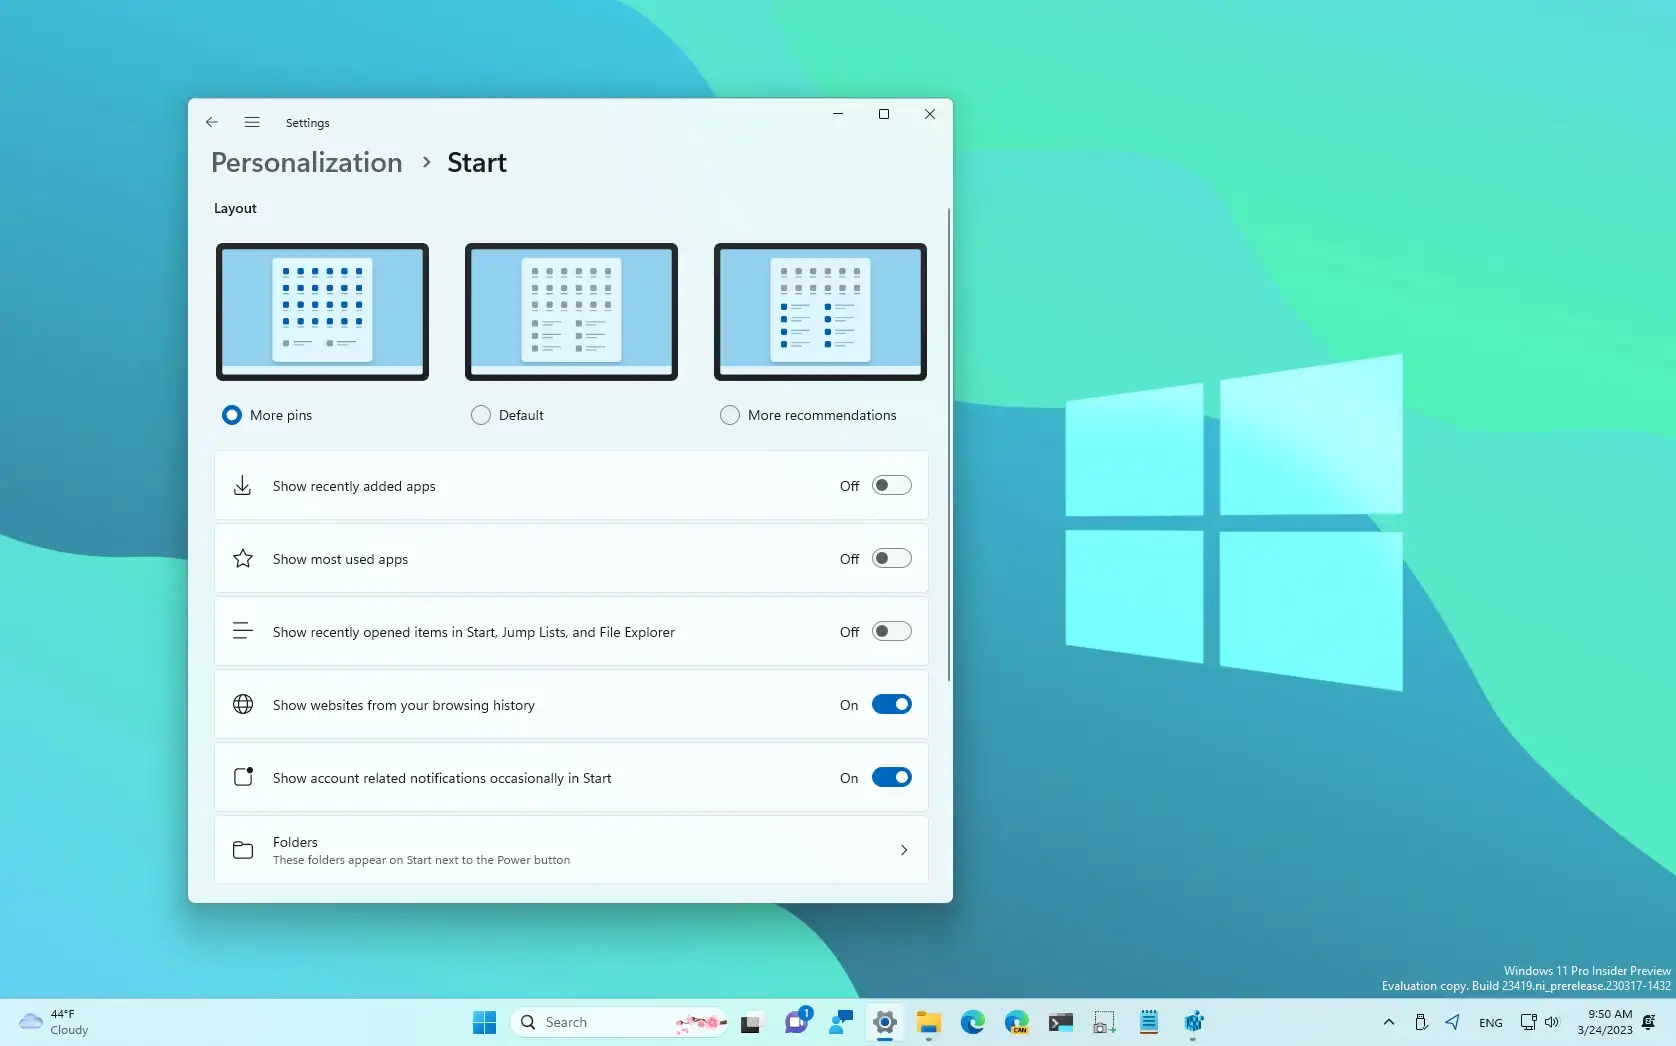Image resolution: width=1676 pixels, height=1046 pixels.
Task: Select the Default layout radio button
Action: point(481,415)
